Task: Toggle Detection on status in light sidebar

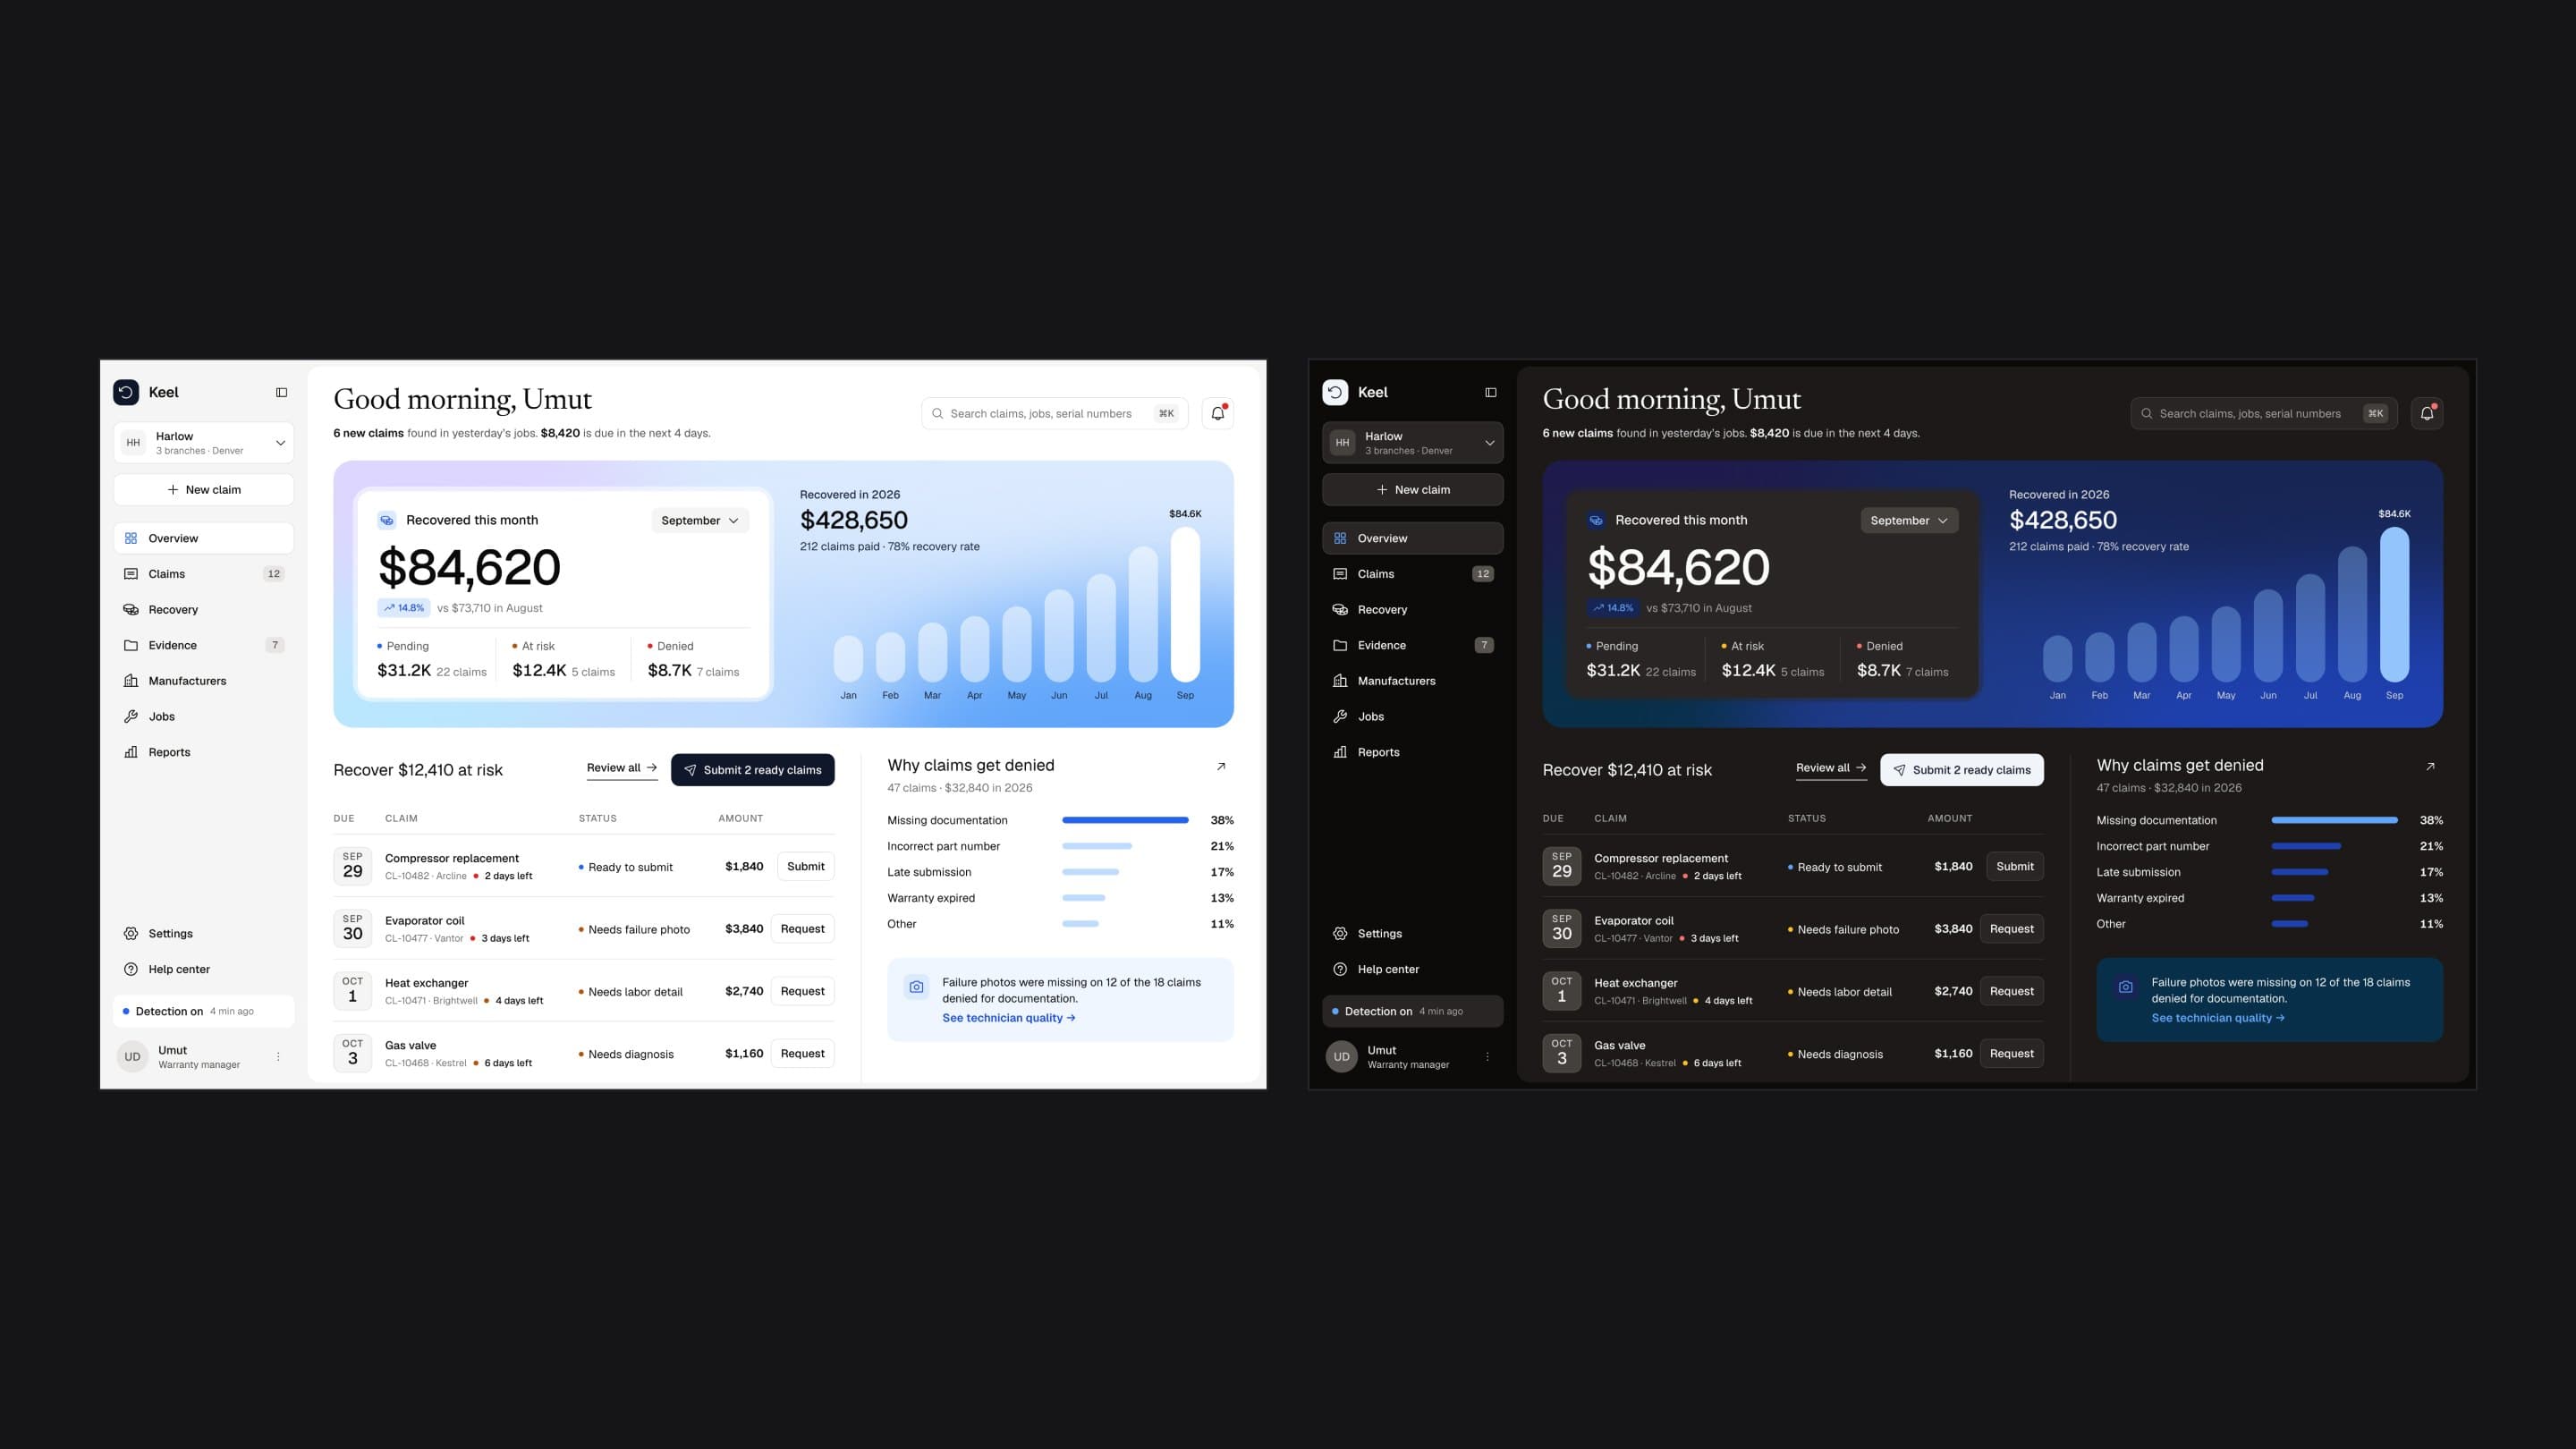Action: tap(204, 1011)
